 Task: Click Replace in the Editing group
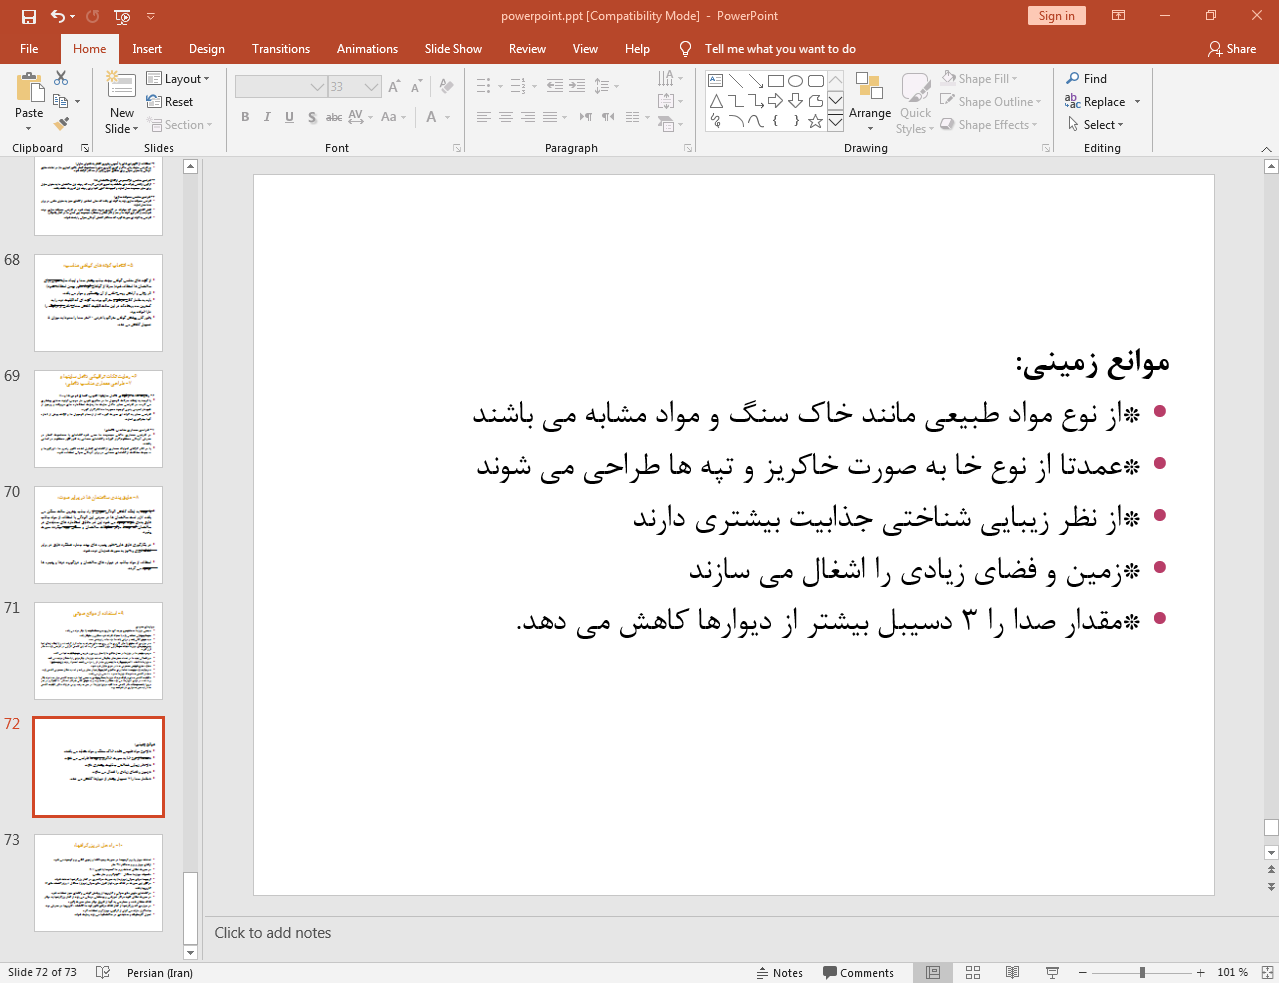pyautogui.click(x=1095, y=101)
